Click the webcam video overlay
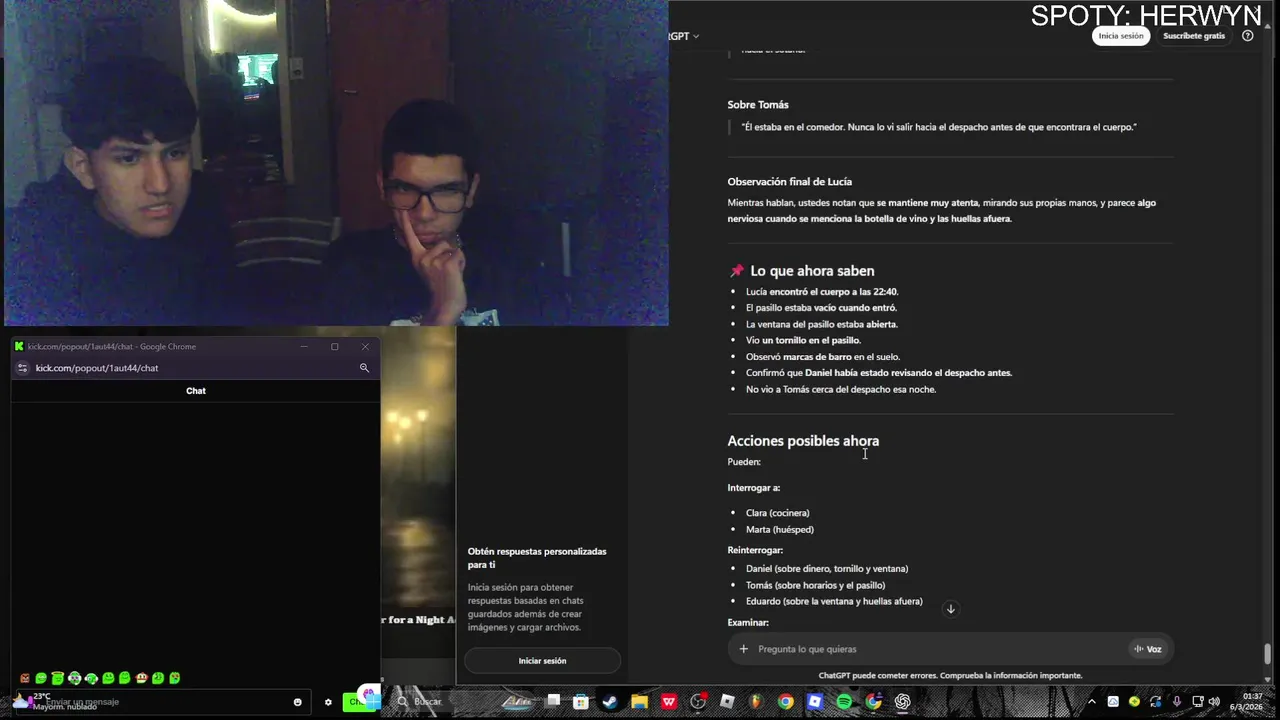Image resolution: width=1280 pixels, height=720 pixels. (336, 163)
